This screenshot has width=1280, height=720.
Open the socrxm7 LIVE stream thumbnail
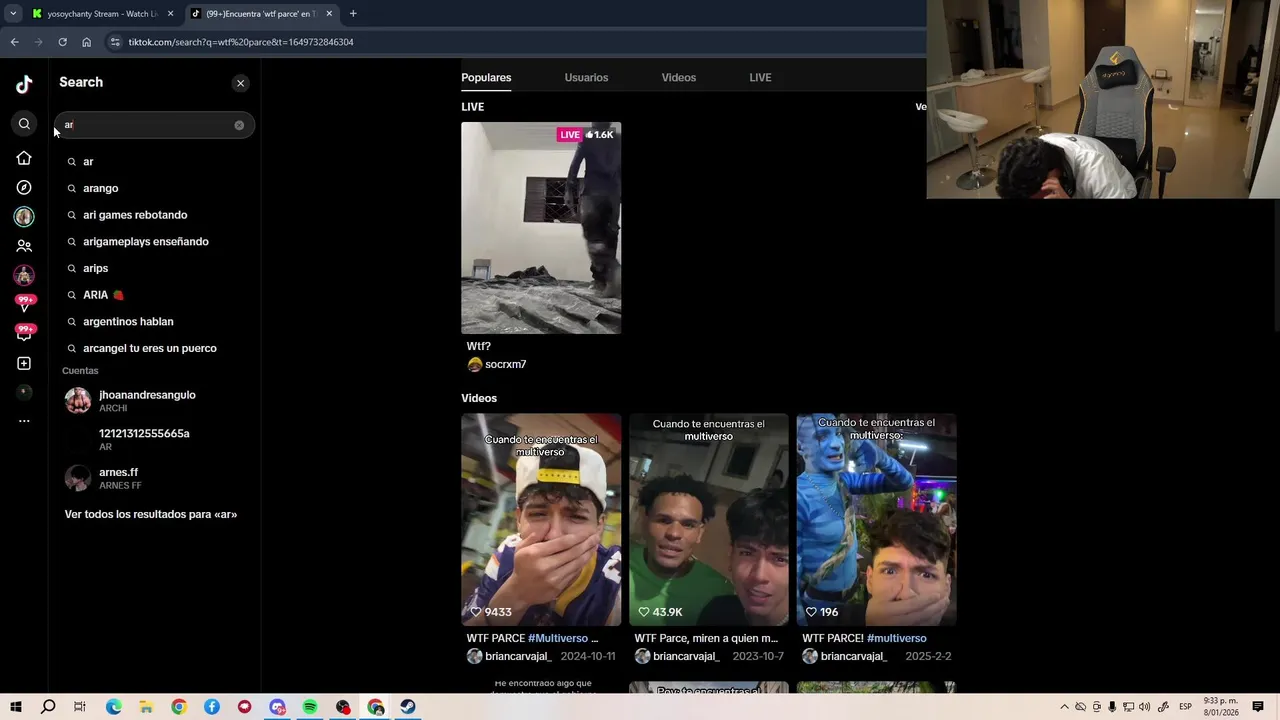click(541, 228)
